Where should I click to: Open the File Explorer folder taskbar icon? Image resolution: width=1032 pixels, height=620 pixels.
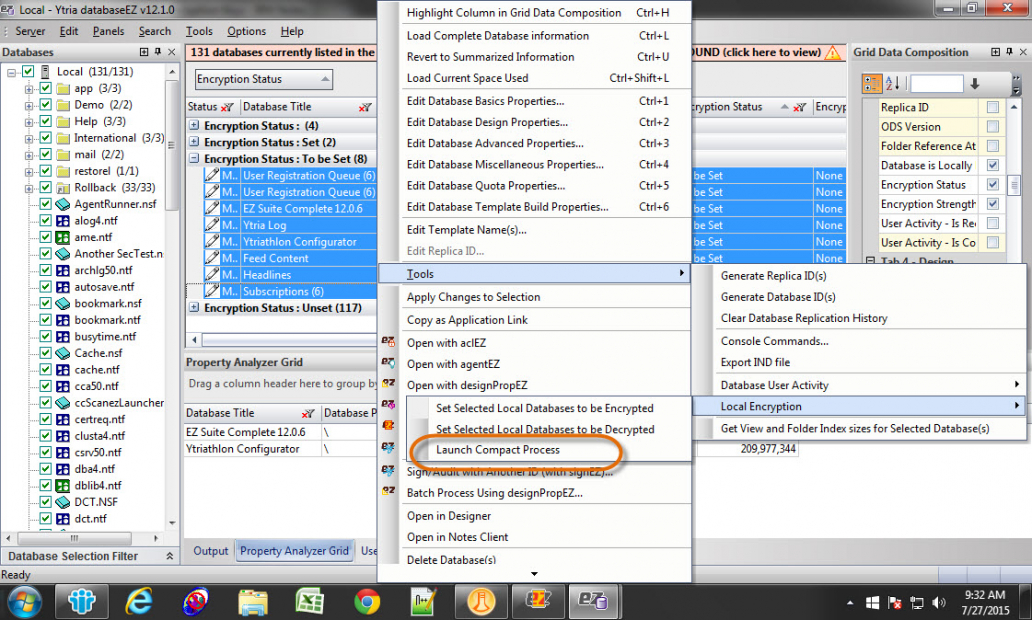click(253, 602)
